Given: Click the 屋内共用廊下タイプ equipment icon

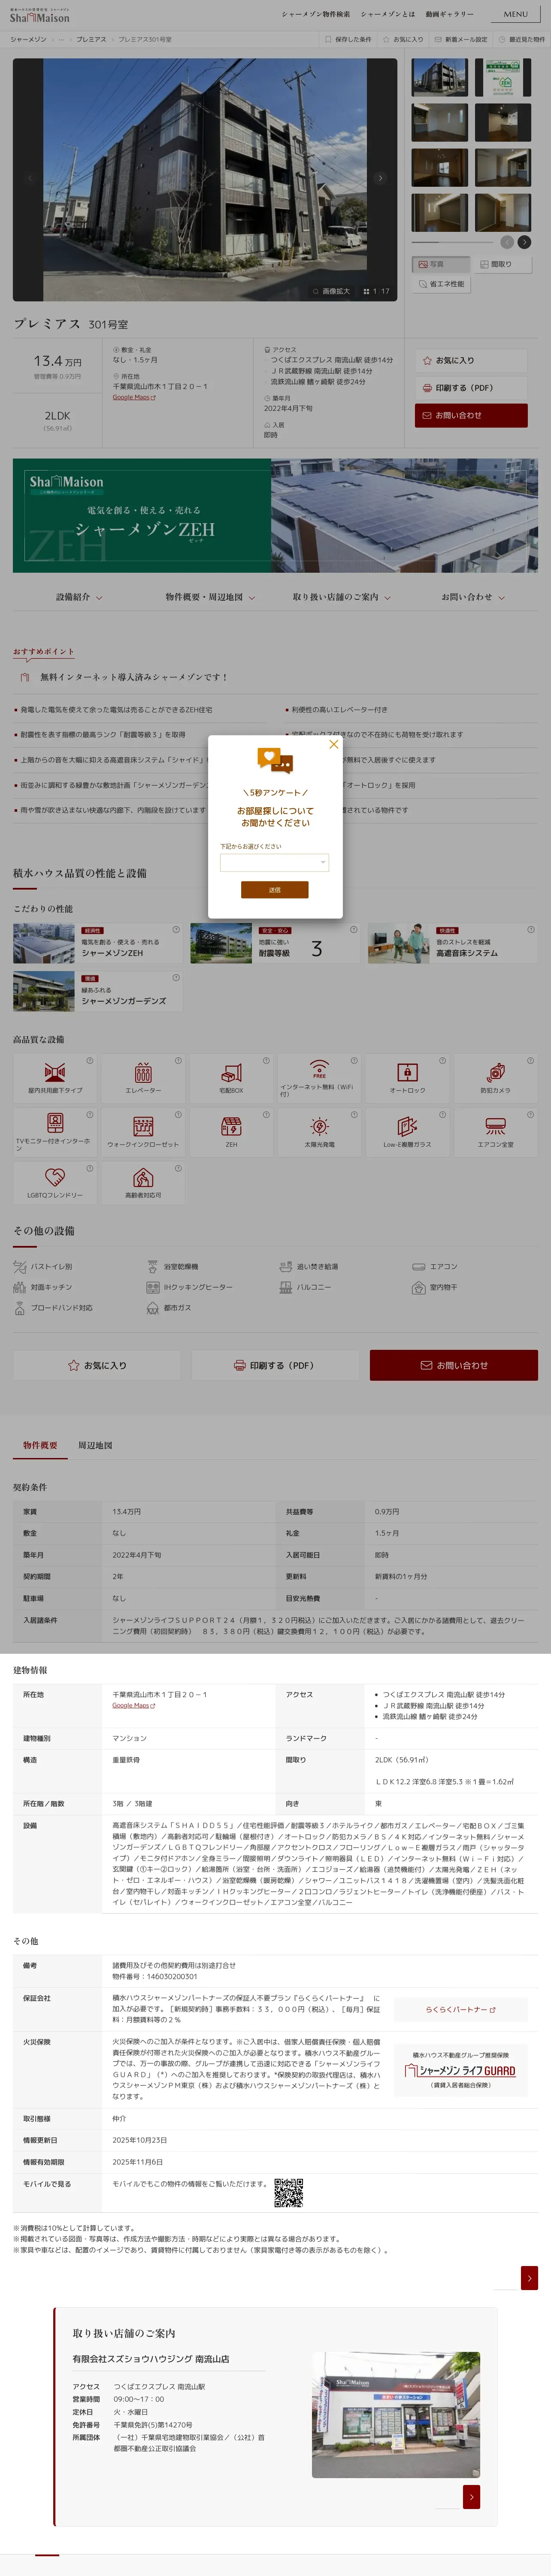Looking at the screenshot, I should [x=55, y=1078].
